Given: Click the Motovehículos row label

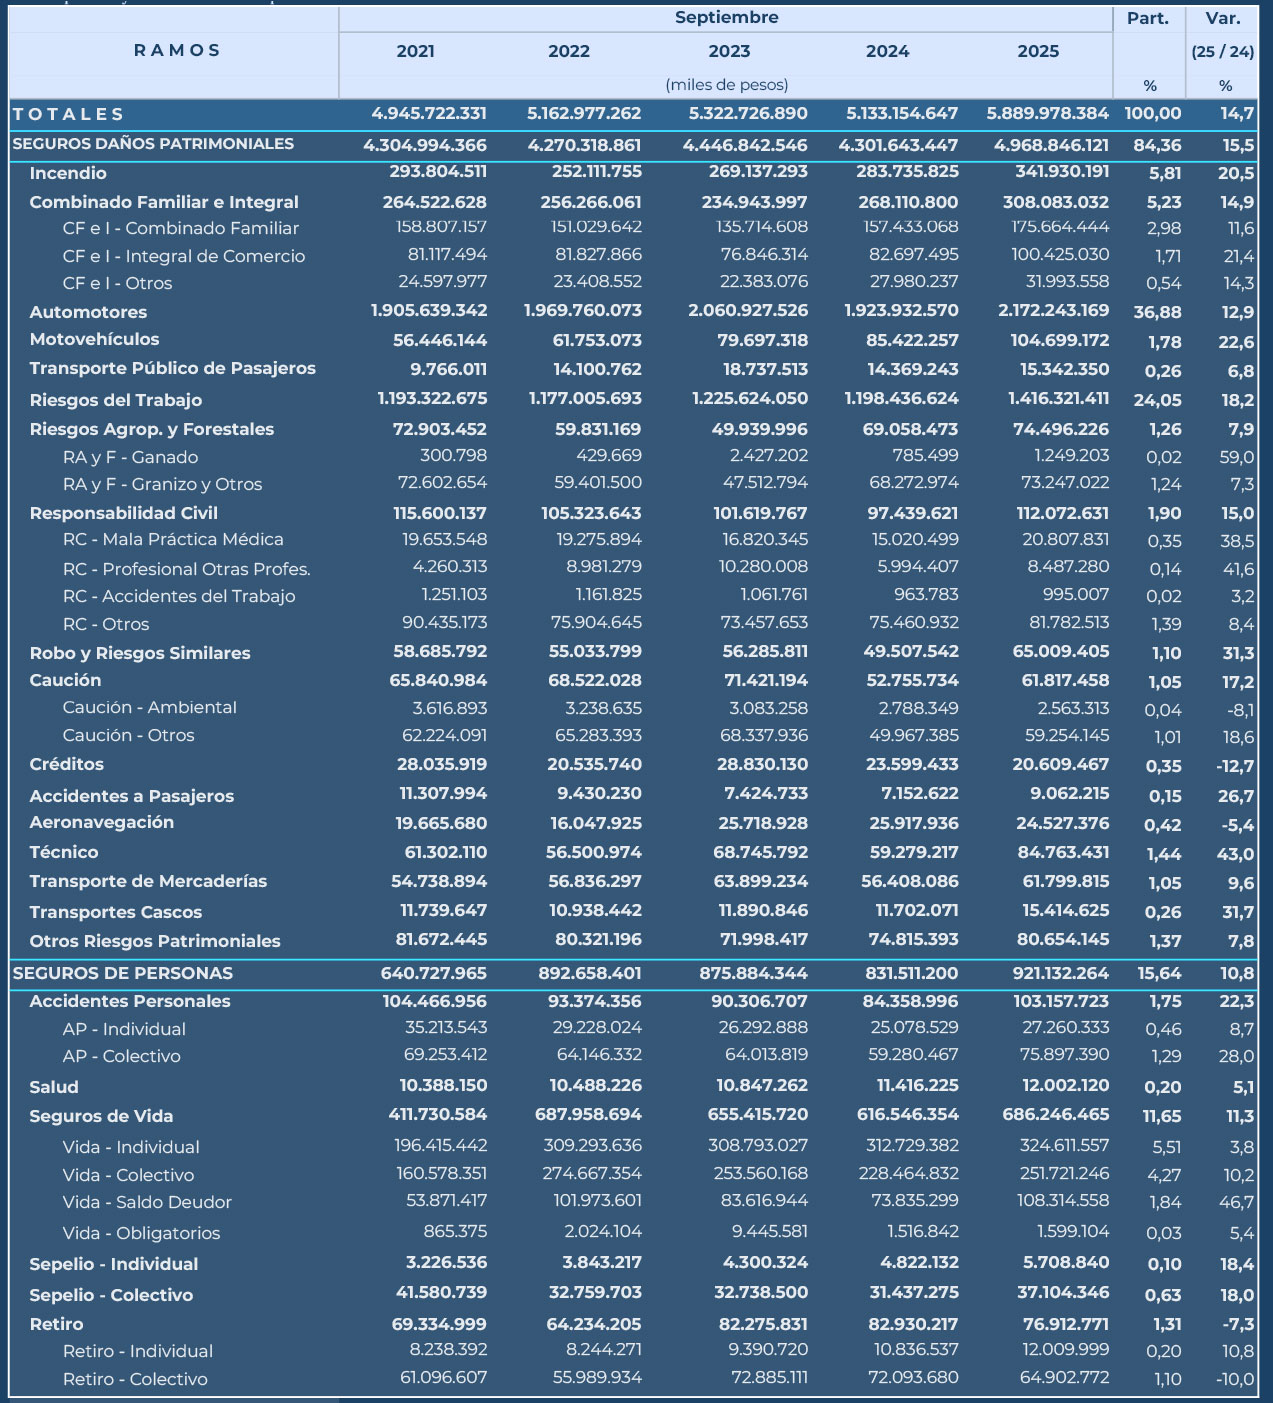Looking at the screenshot, I should click(94, 340).
